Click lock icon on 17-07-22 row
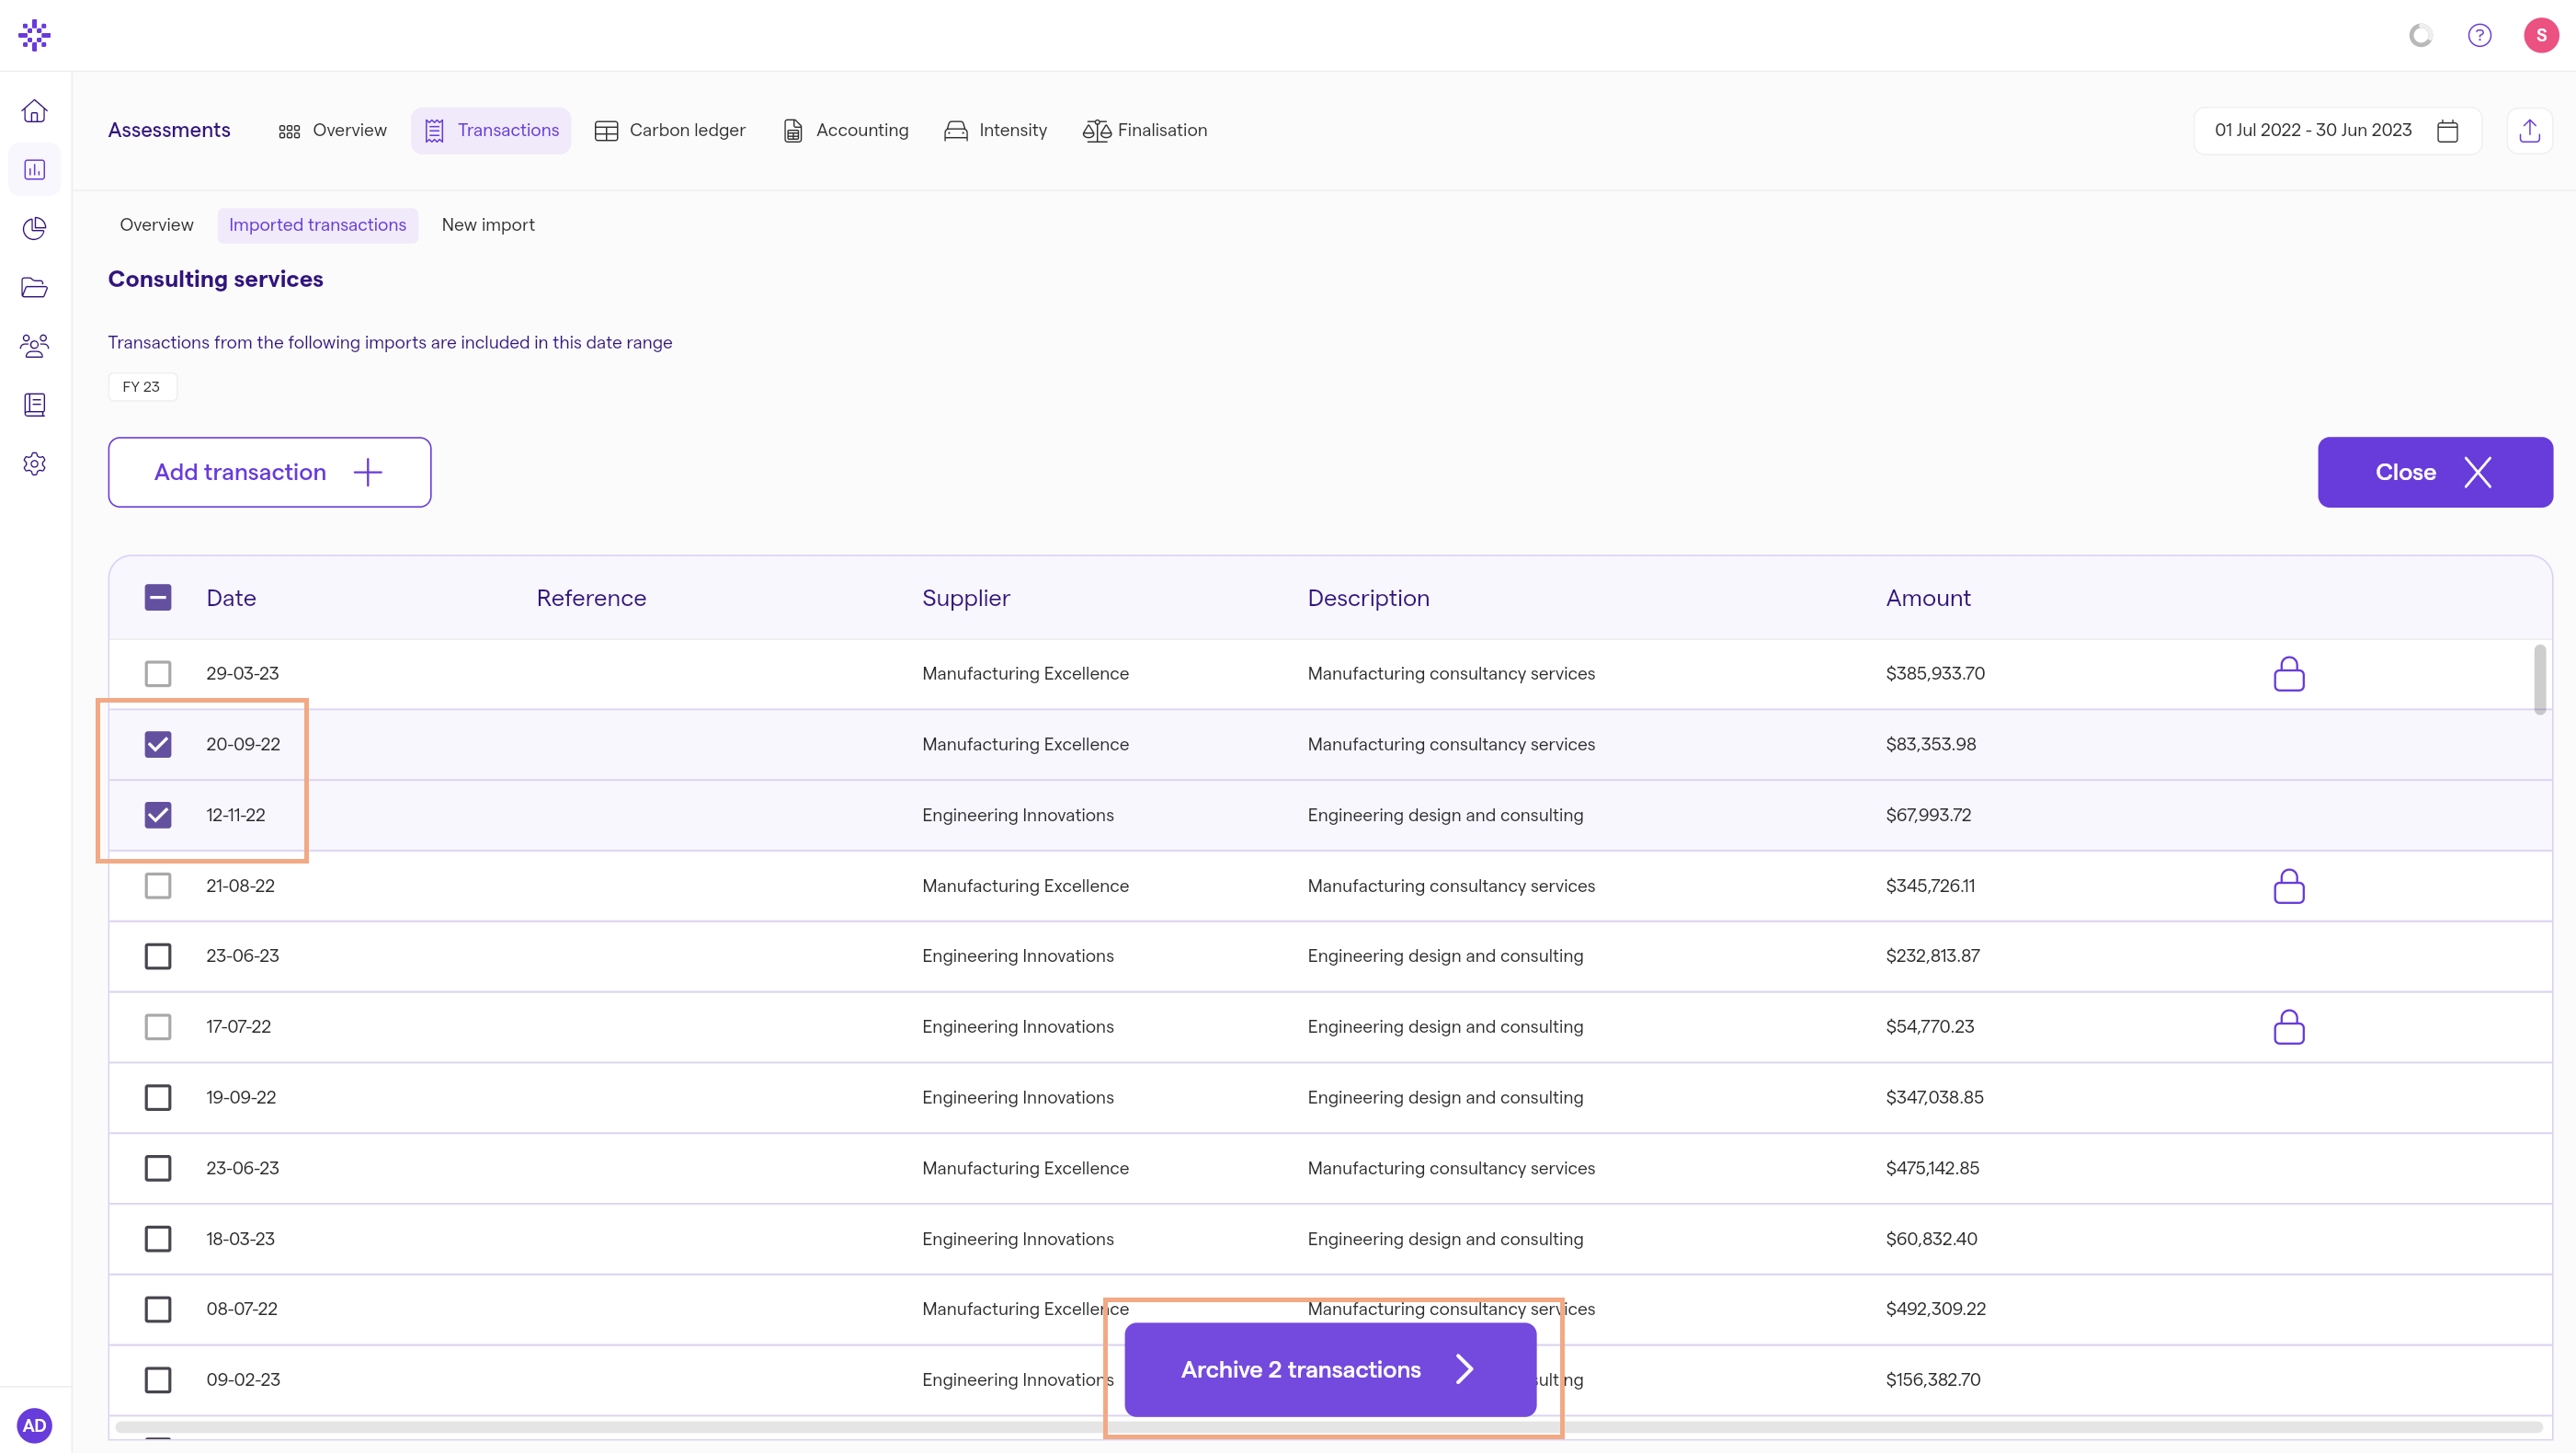This screenshot has width=2576, height=1453. click(2289, 1027)
